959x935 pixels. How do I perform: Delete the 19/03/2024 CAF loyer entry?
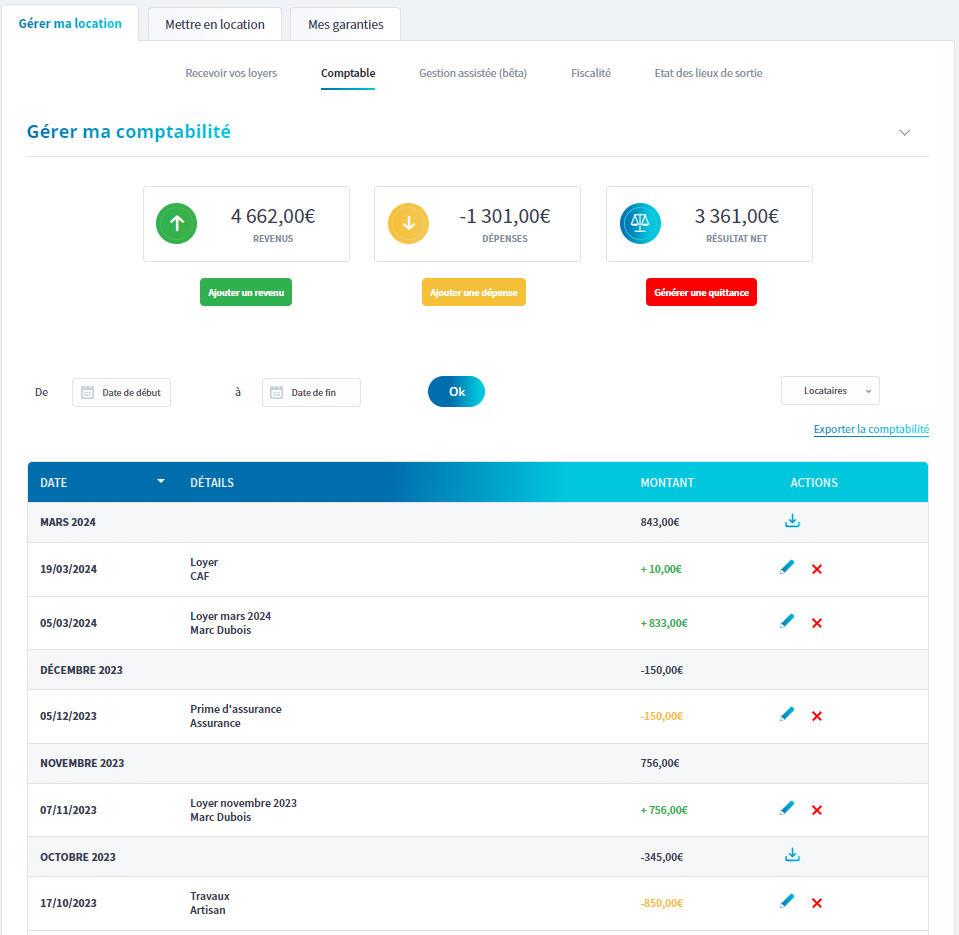tap(817, 569)
